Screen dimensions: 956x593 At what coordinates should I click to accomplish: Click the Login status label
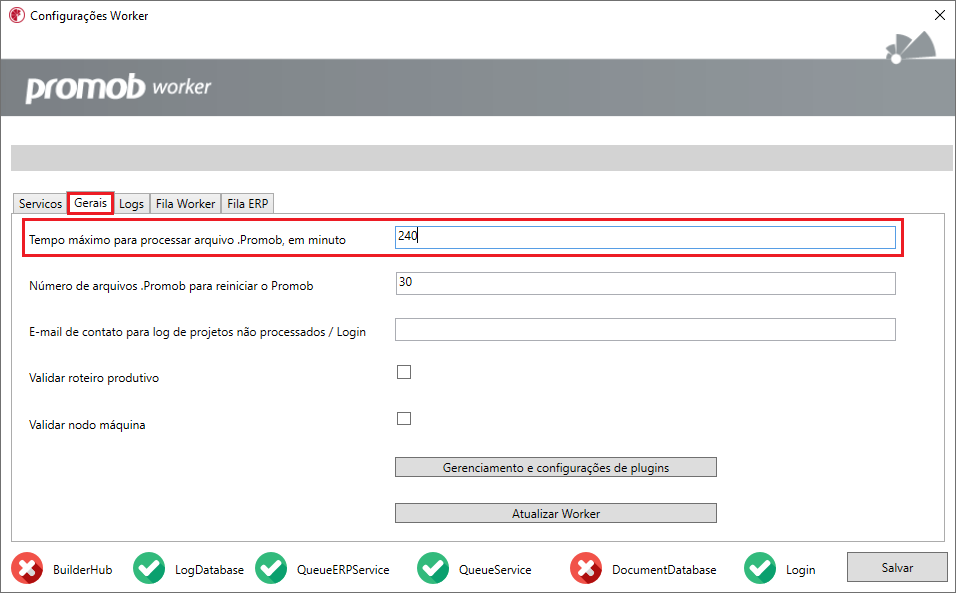(x=800, y=570)
